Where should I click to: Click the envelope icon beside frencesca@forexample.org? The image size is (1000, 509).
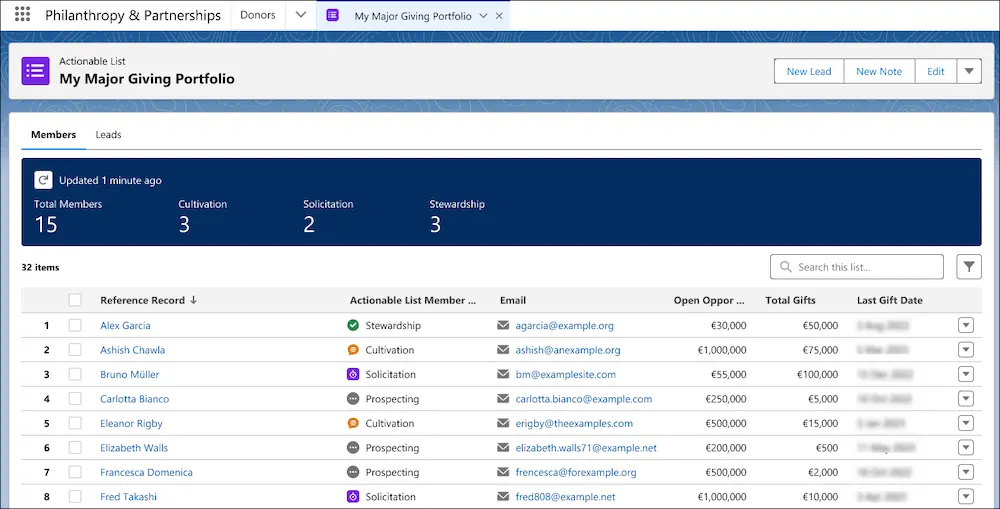point(503,472)
